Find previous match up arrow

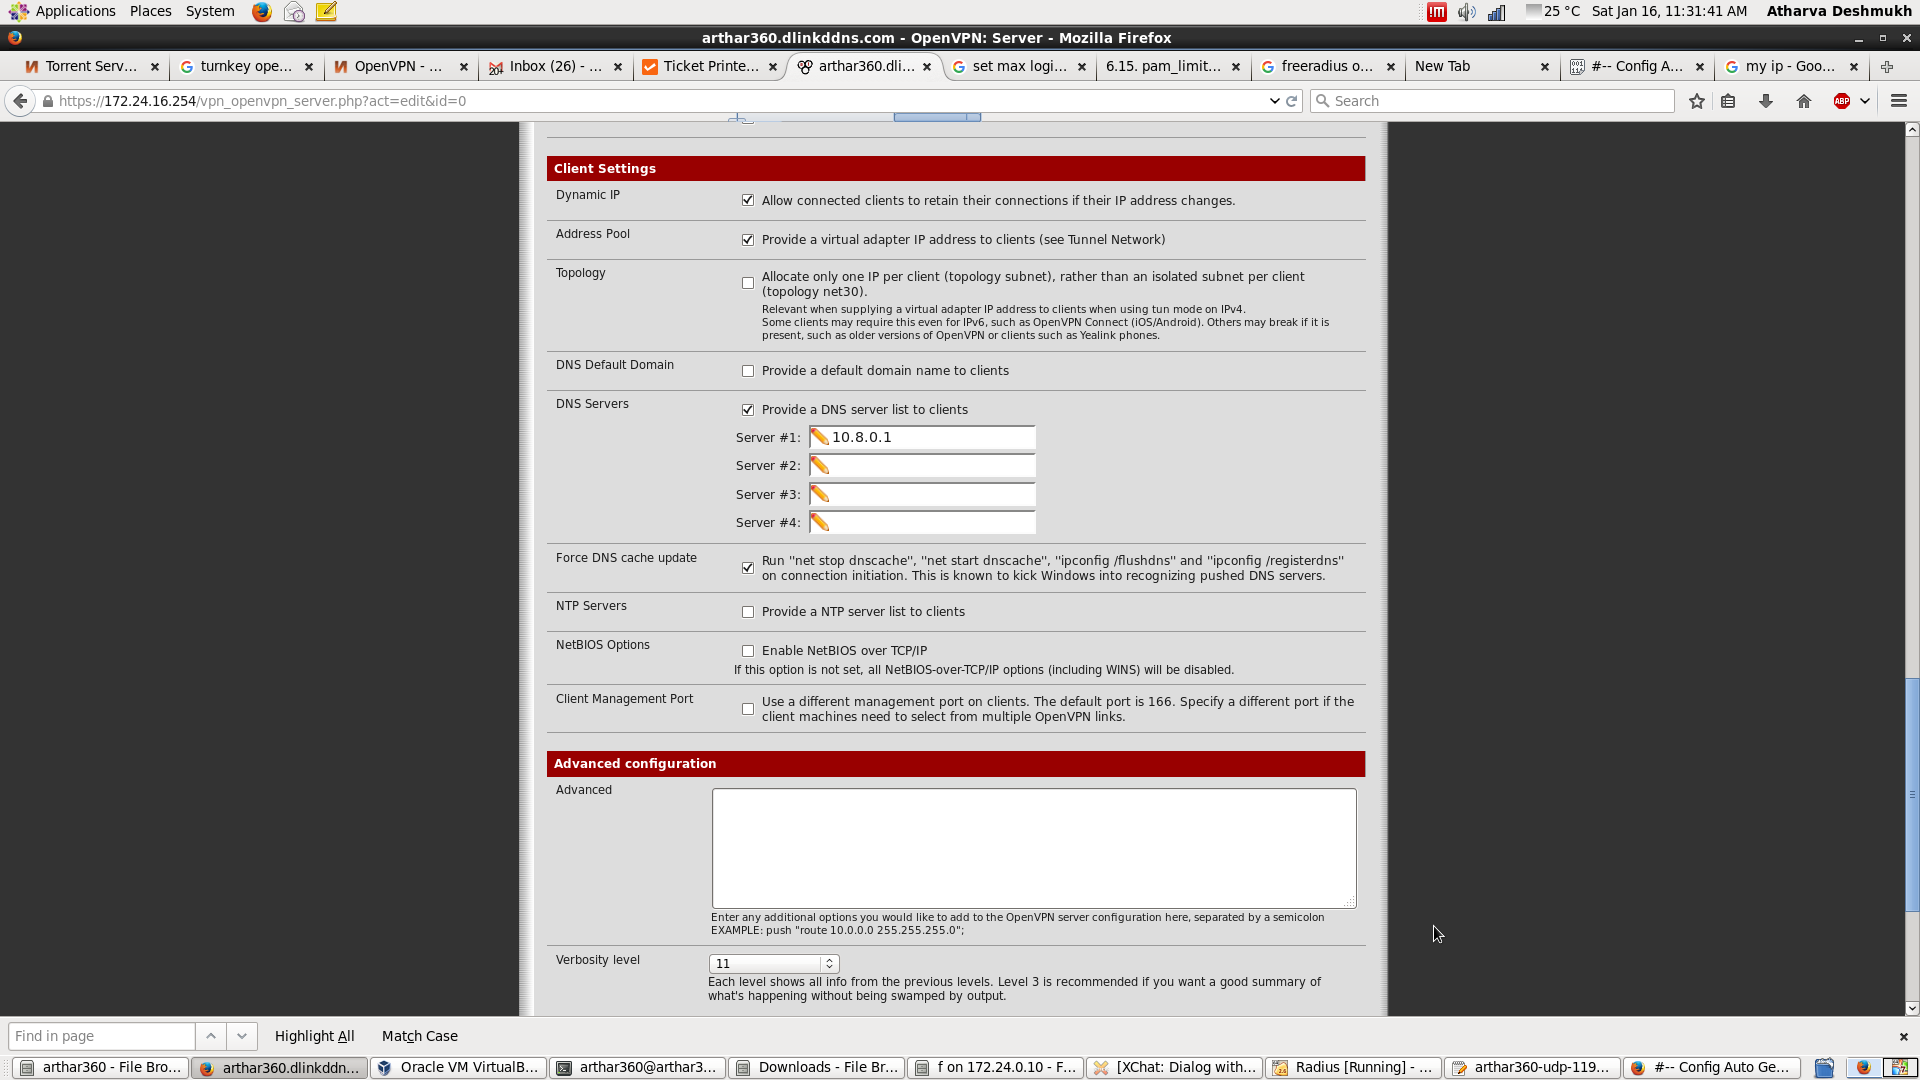point(211,1036)
